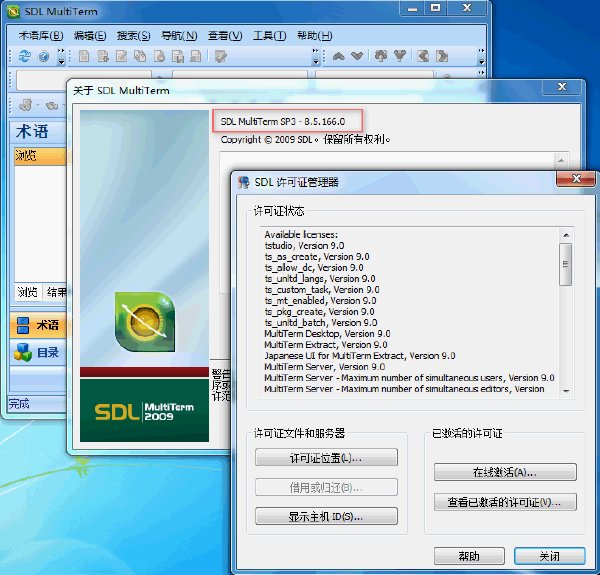Click the add-new-entry page icon with plus
Viewport: 600px width, 575px height.
103,56
